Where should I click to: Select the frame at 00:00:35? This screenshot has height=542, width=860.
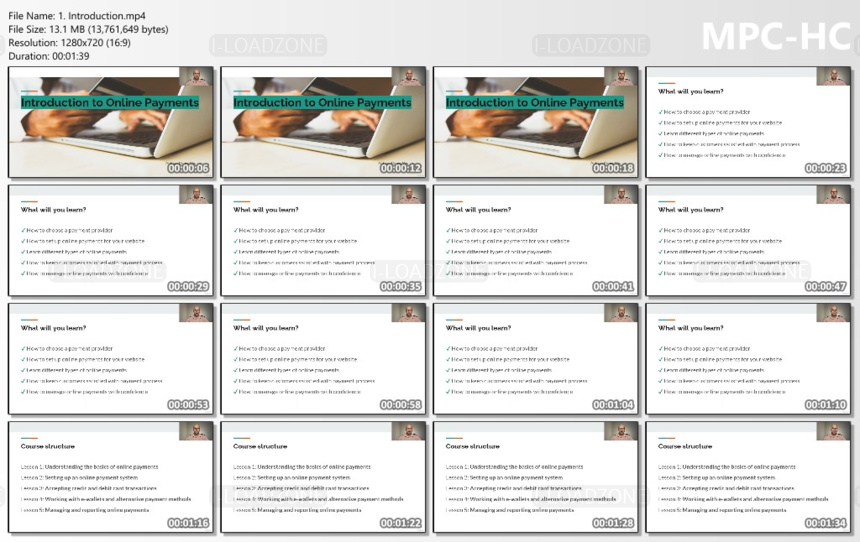tap(323, 240)
